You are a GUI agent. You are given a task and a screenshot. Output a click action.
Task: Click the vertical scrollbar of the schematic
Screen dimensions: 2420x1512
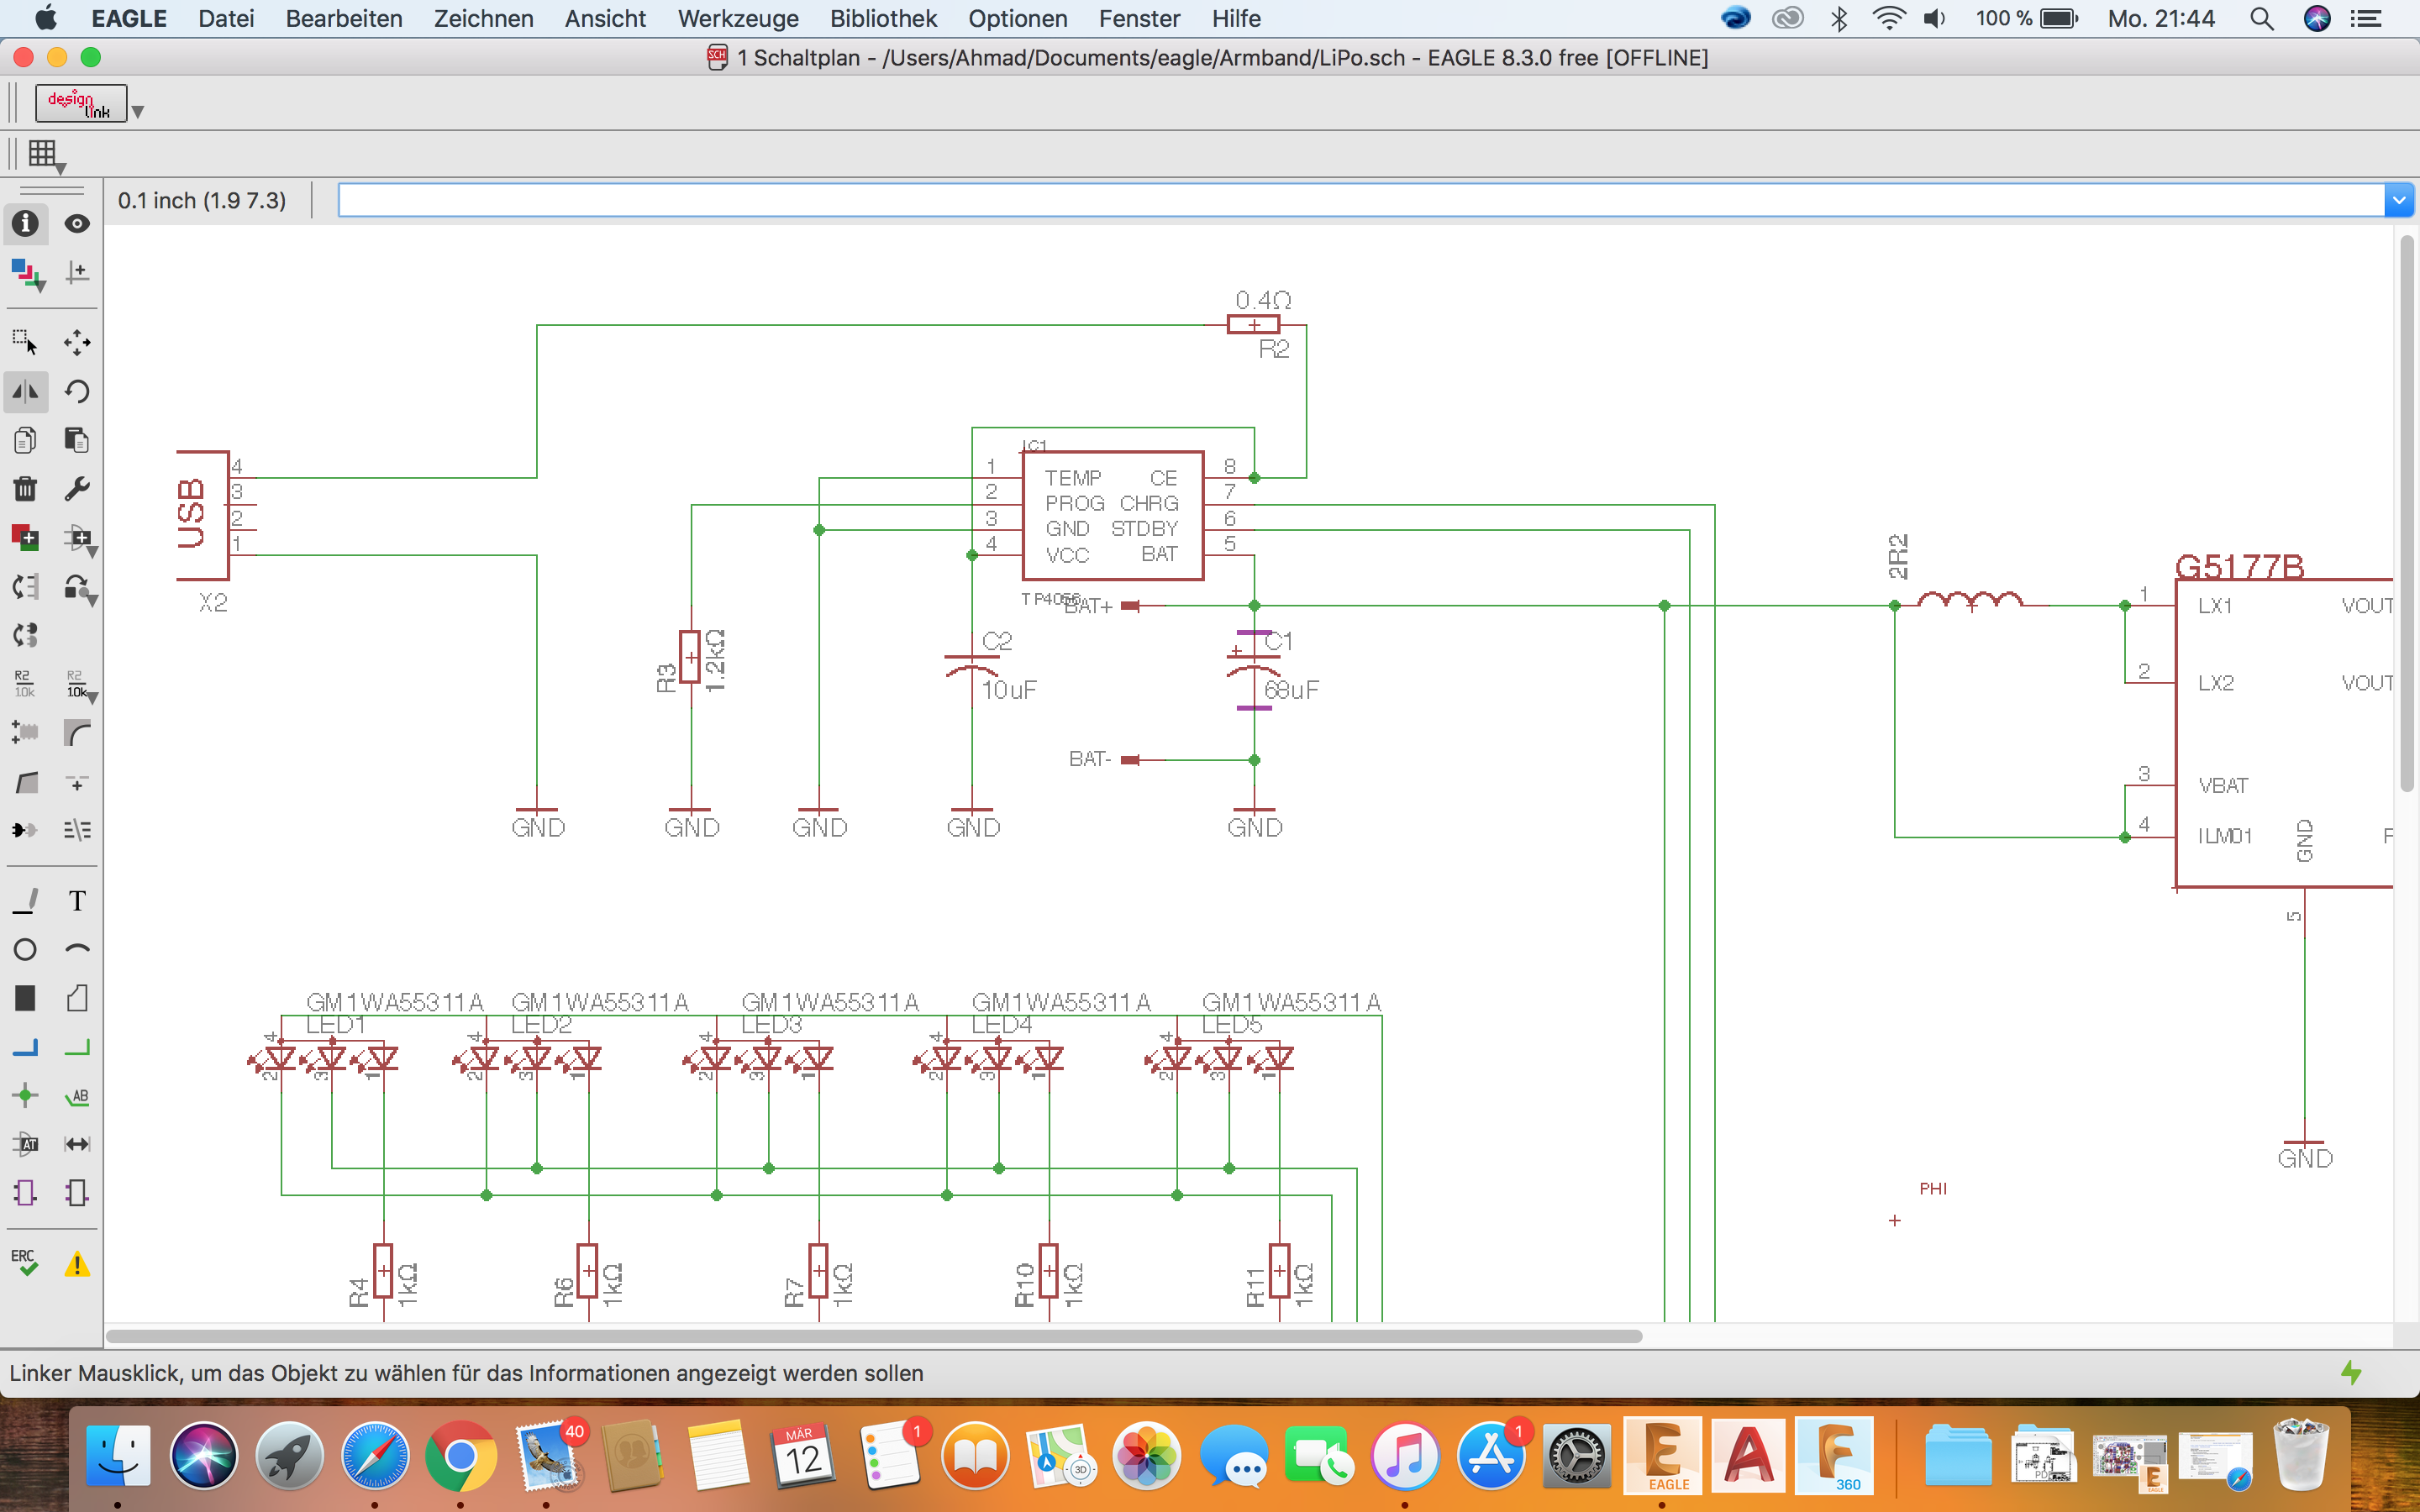pos(2407,513)
